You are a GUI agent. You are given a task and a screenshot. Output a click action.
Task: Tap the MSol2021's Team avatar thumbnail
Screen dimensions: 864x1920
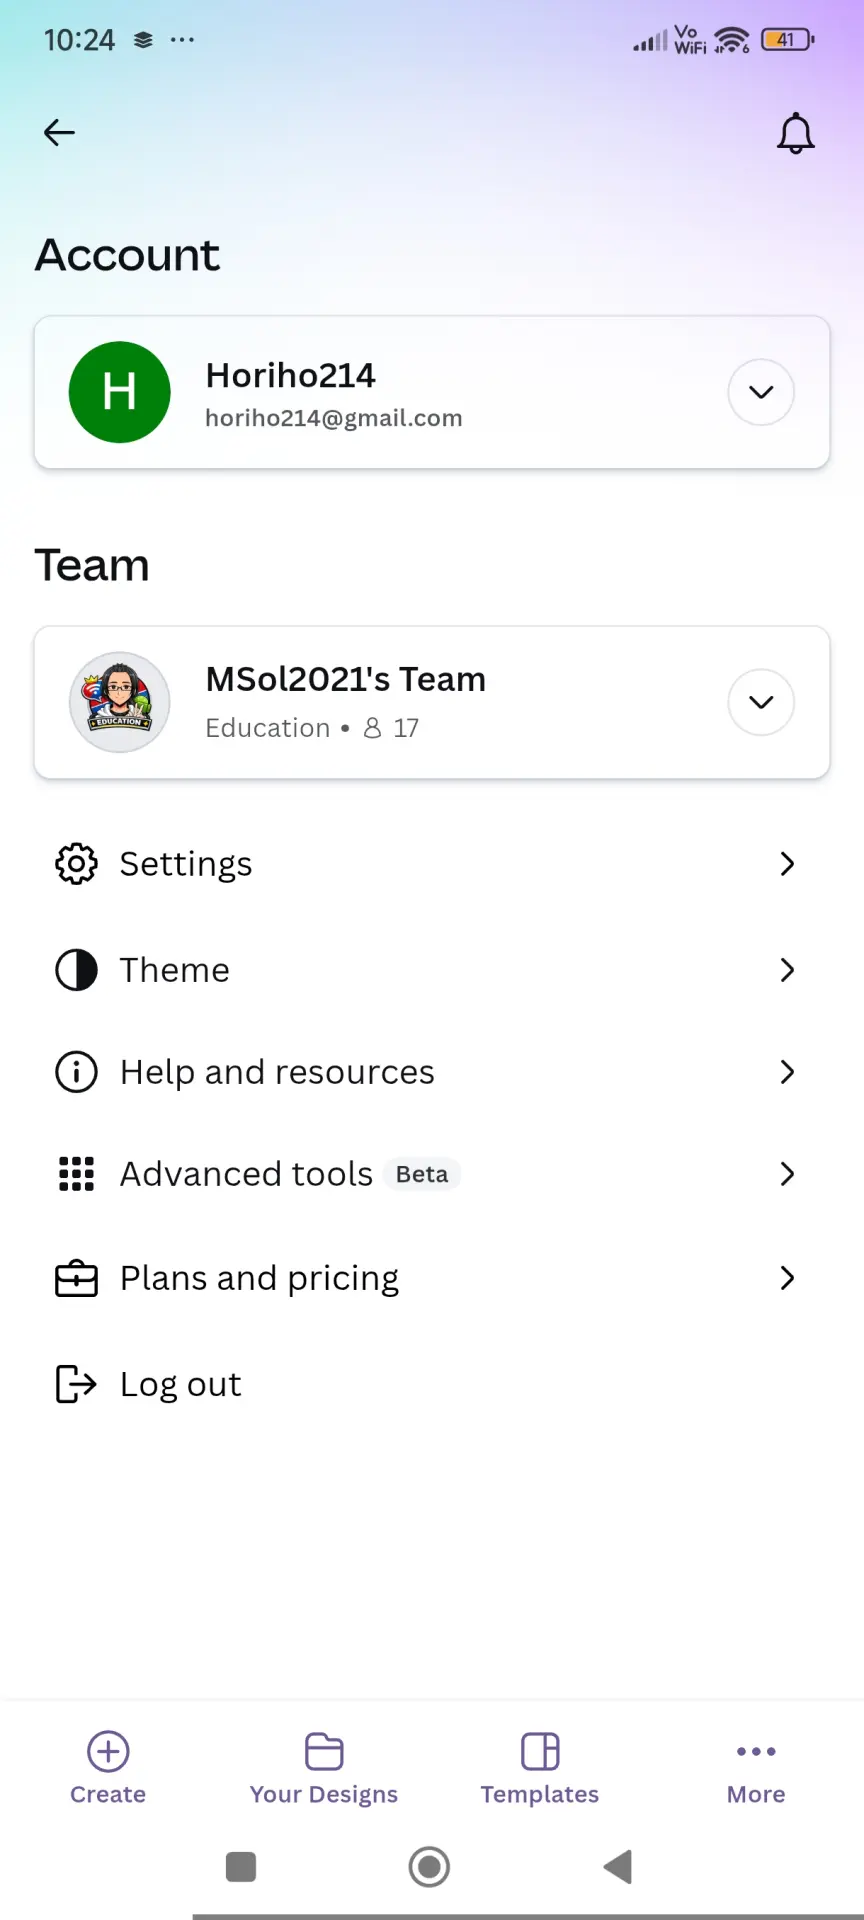pos(120,702)
